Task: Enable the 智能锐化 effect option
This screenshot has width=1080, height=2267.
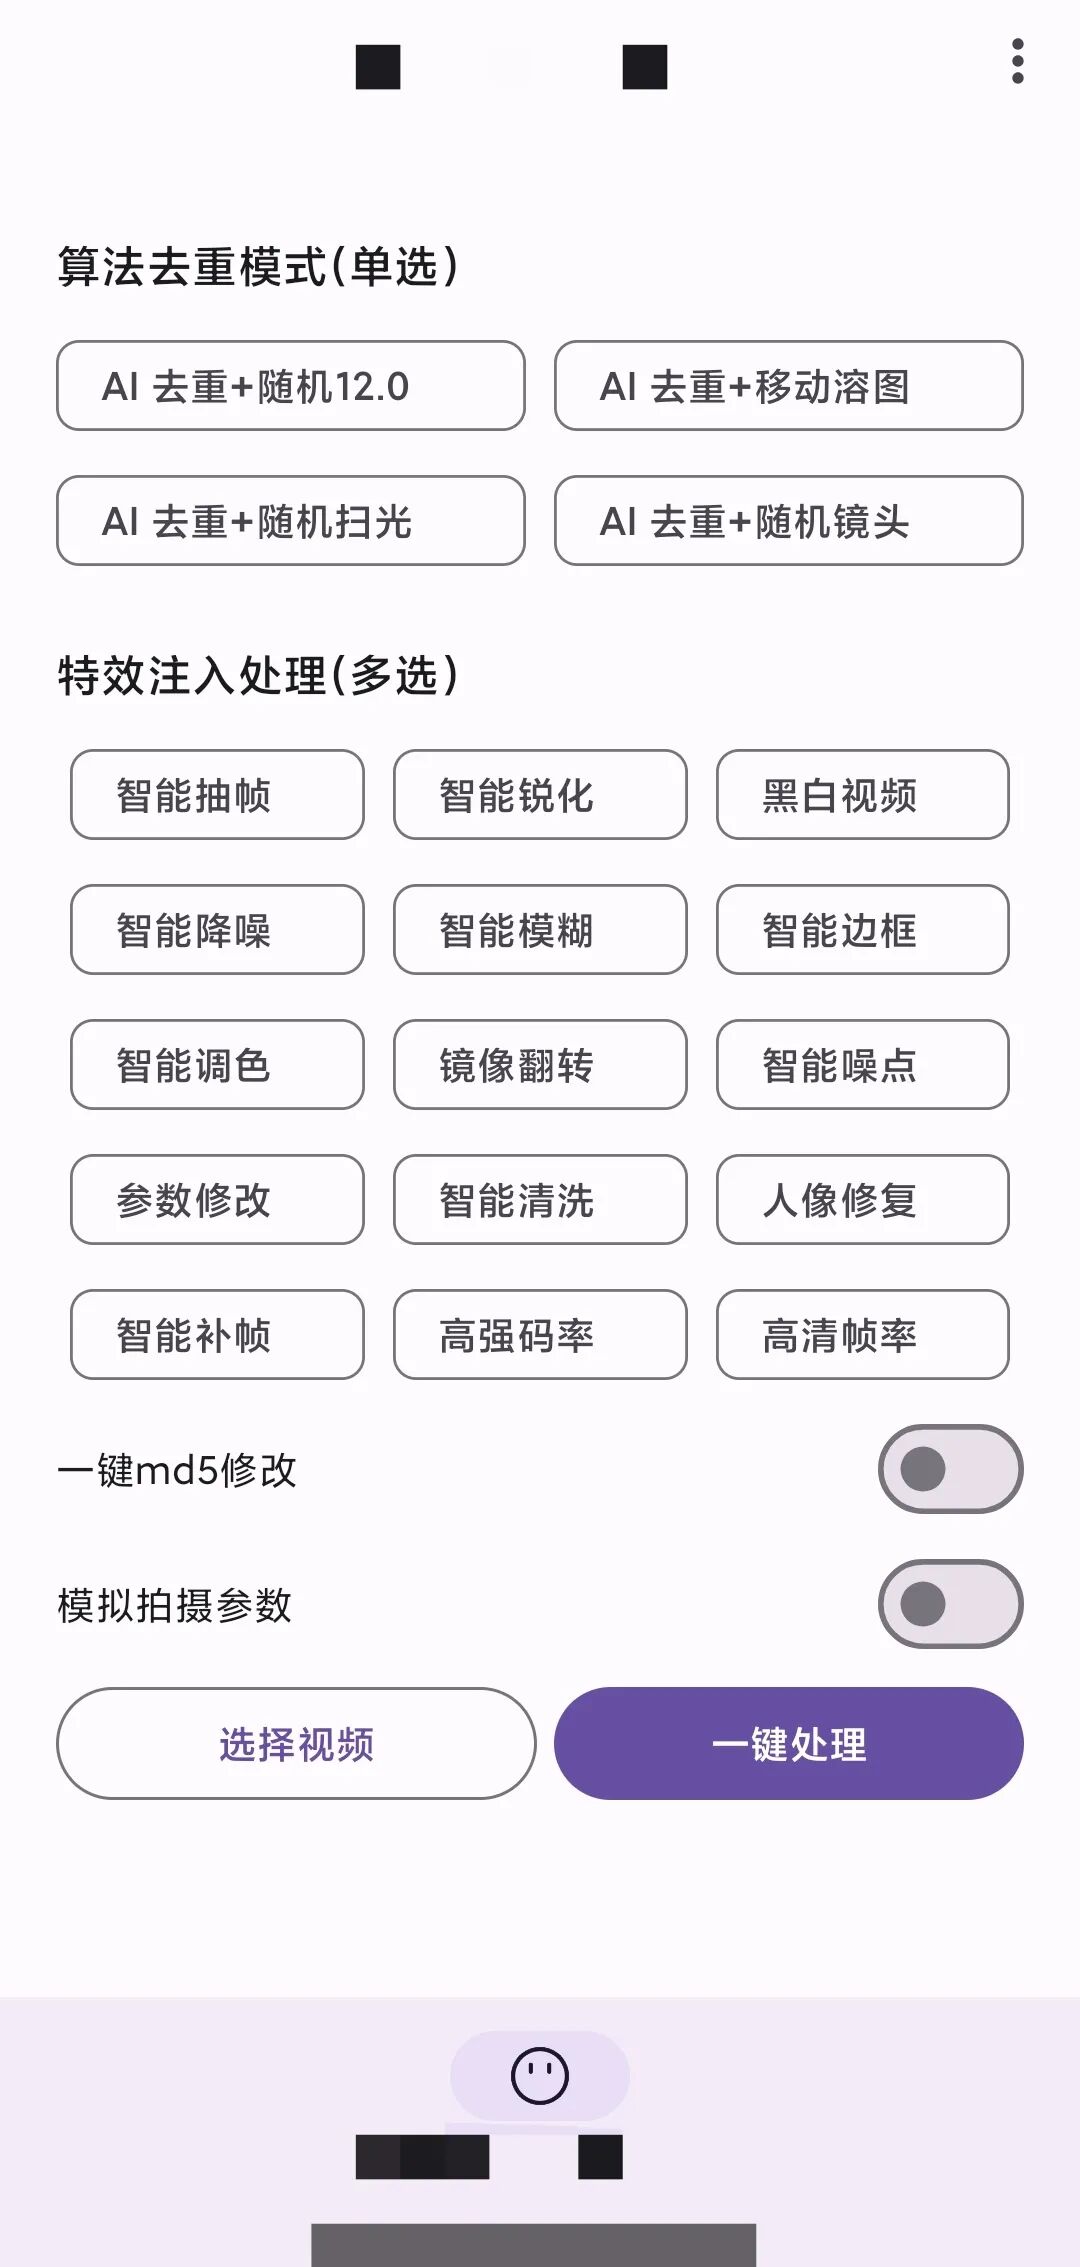Action: [x=540, y=795]
